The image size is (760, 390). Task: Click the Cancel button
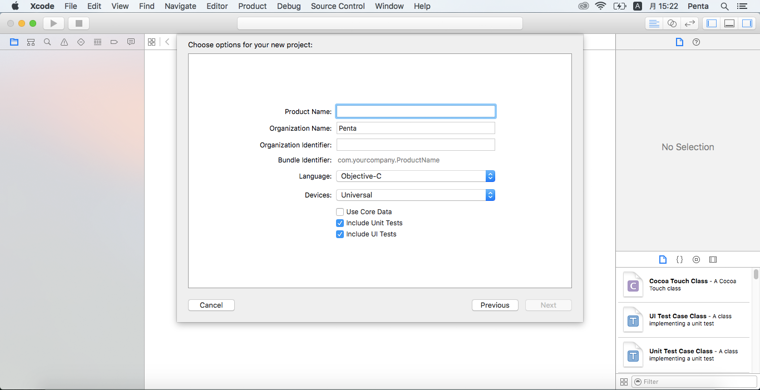coord(211,305)
